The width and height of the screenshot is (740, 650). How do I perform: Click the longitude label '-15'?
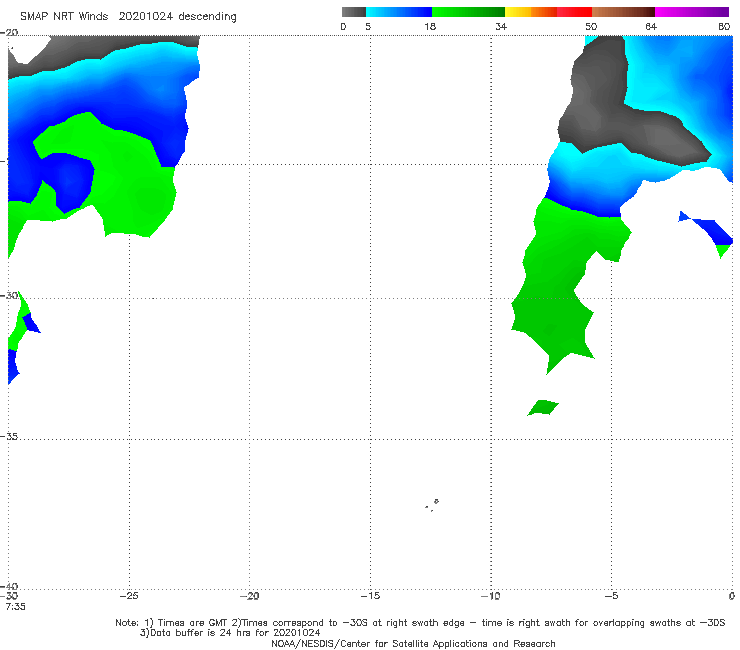[x=370, y=596]
